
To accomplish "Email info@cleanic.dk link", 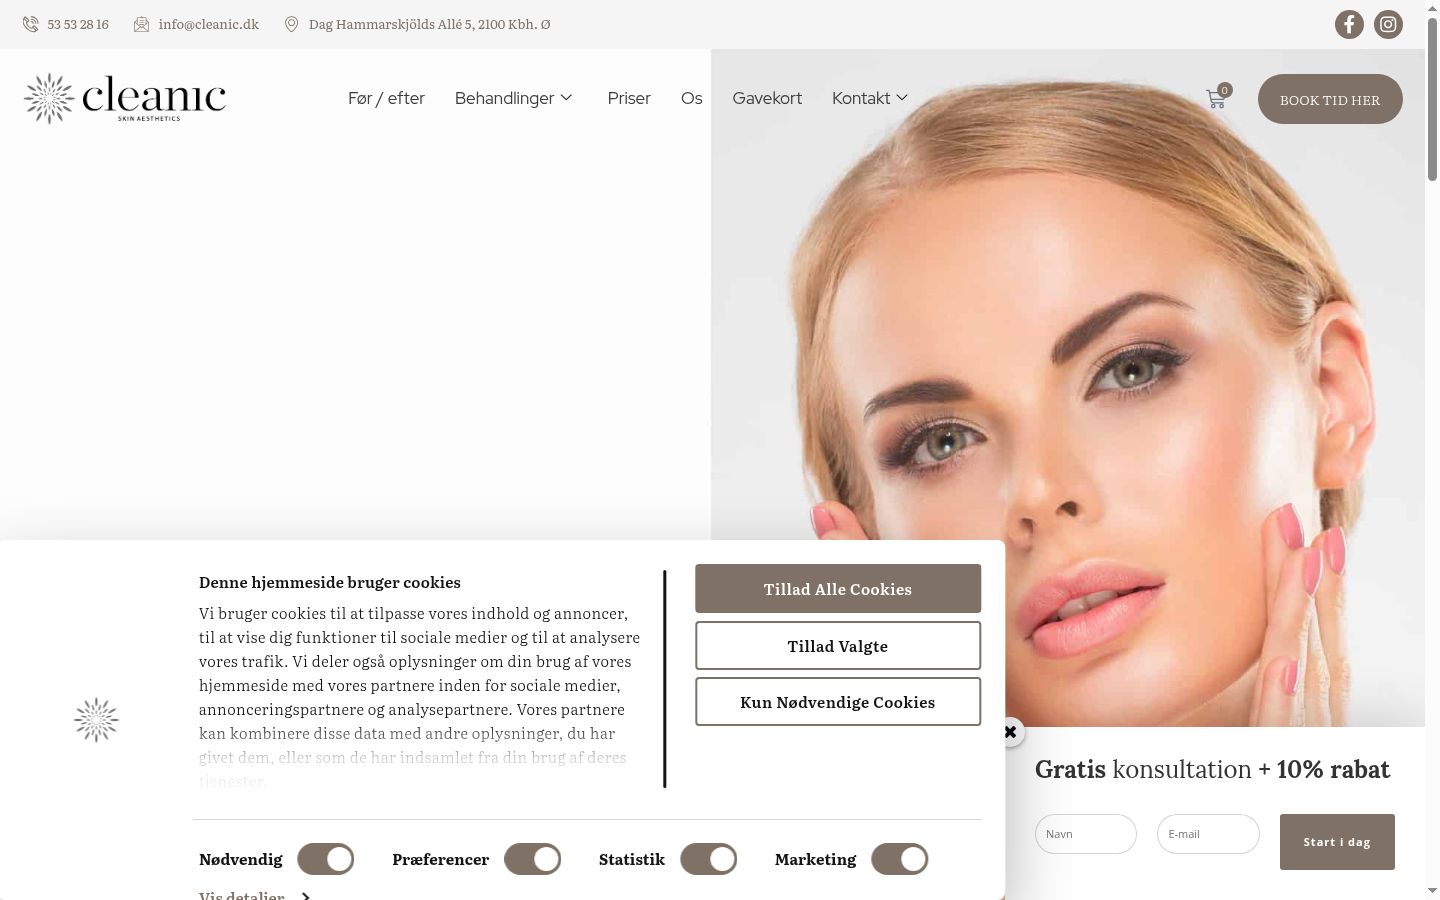I will click(208, 24).
